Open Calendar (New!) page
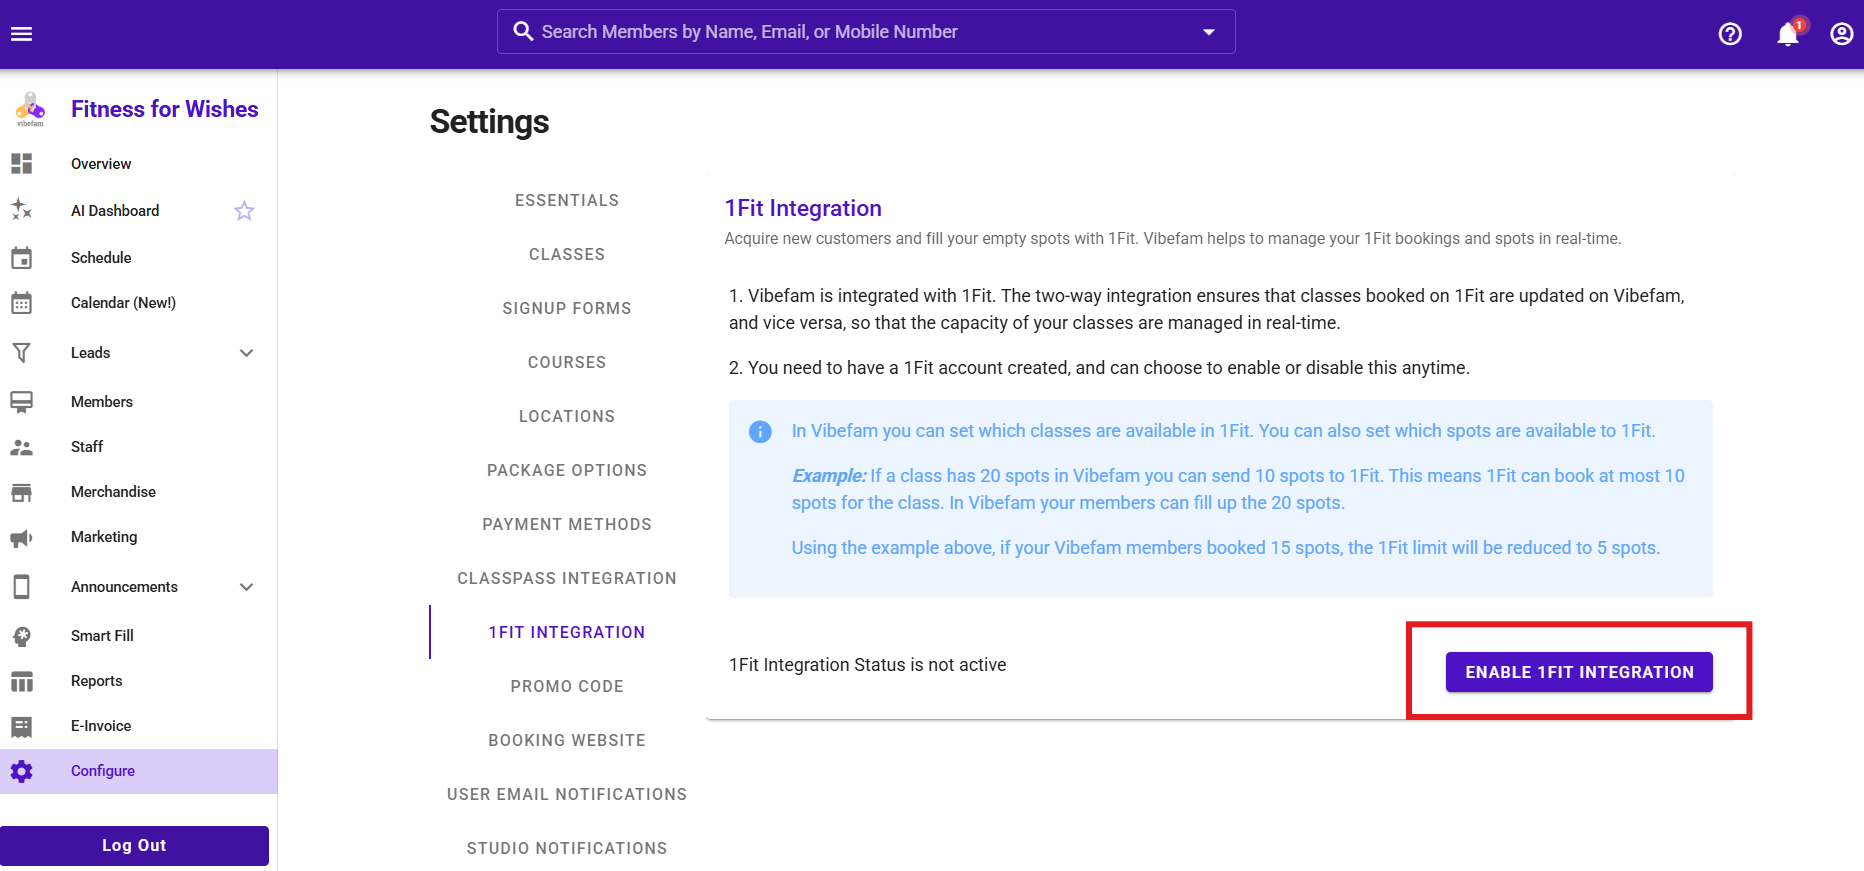The width and height of the screenshot is (1864, 871). pos(123,302)
